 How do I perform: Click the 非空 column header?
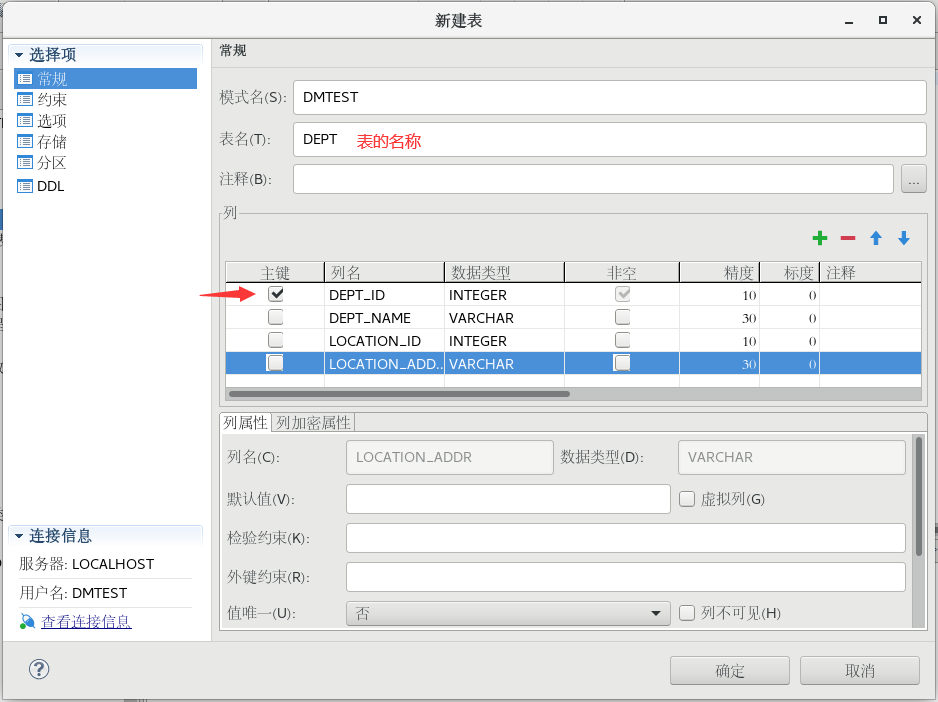point(622,273)
